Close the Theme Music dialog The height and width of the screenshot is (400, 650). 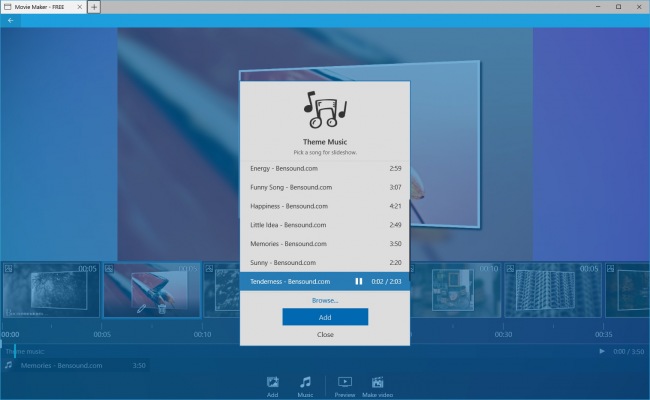325,335
